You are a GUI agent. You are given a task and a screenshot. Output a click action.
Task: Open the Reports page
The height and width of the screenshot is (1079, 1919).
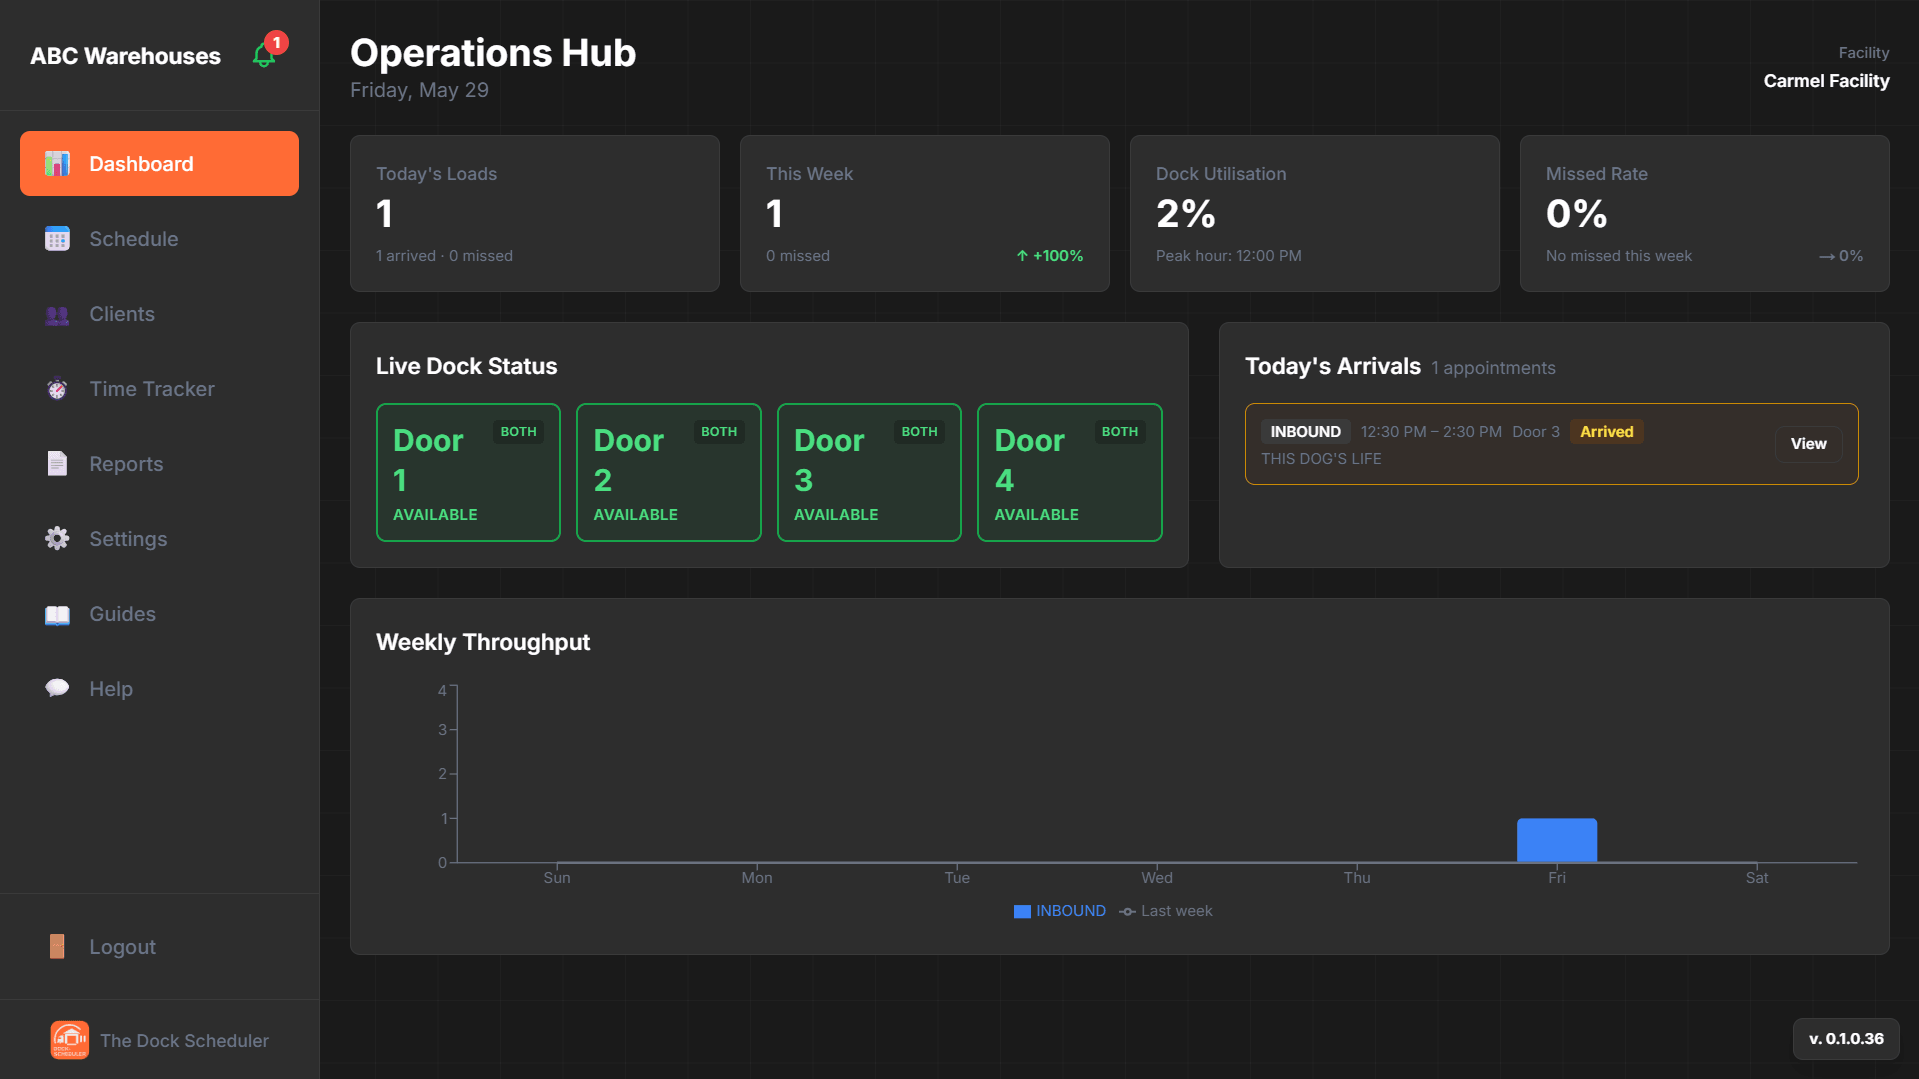(x=159, y=464)
